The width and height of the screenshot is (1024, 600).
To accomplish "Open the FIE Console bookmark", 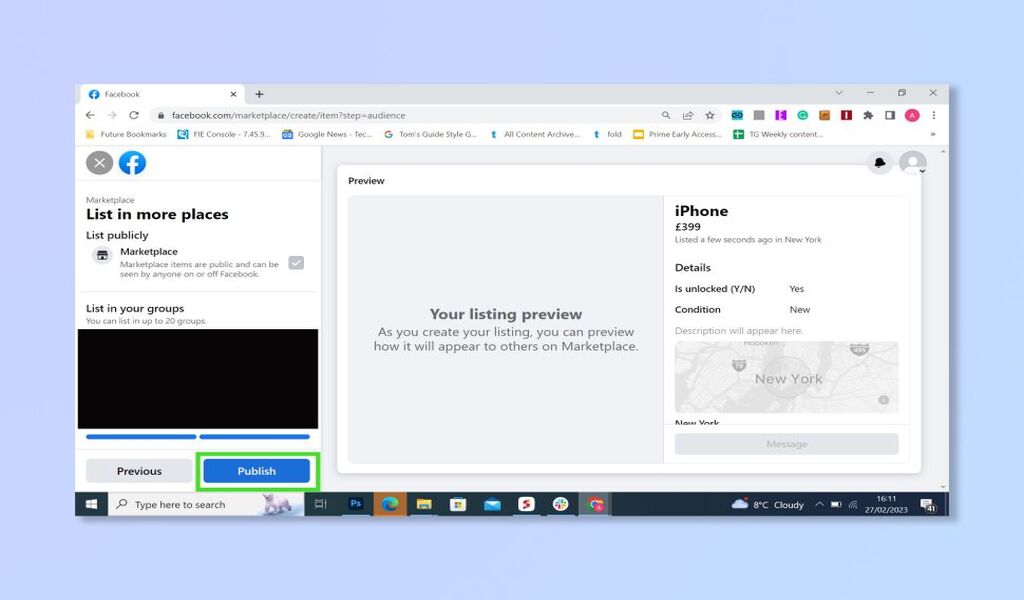I will [223, 134].
